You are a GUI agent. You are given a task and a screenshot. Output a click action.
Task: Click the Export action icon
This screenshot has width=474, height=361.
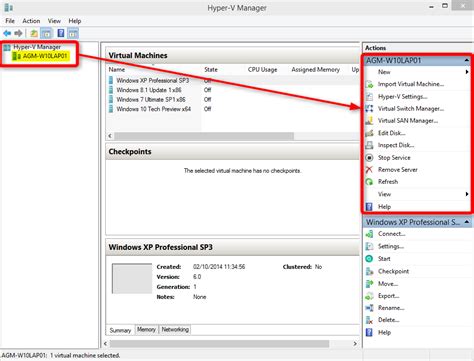point(369,296)
